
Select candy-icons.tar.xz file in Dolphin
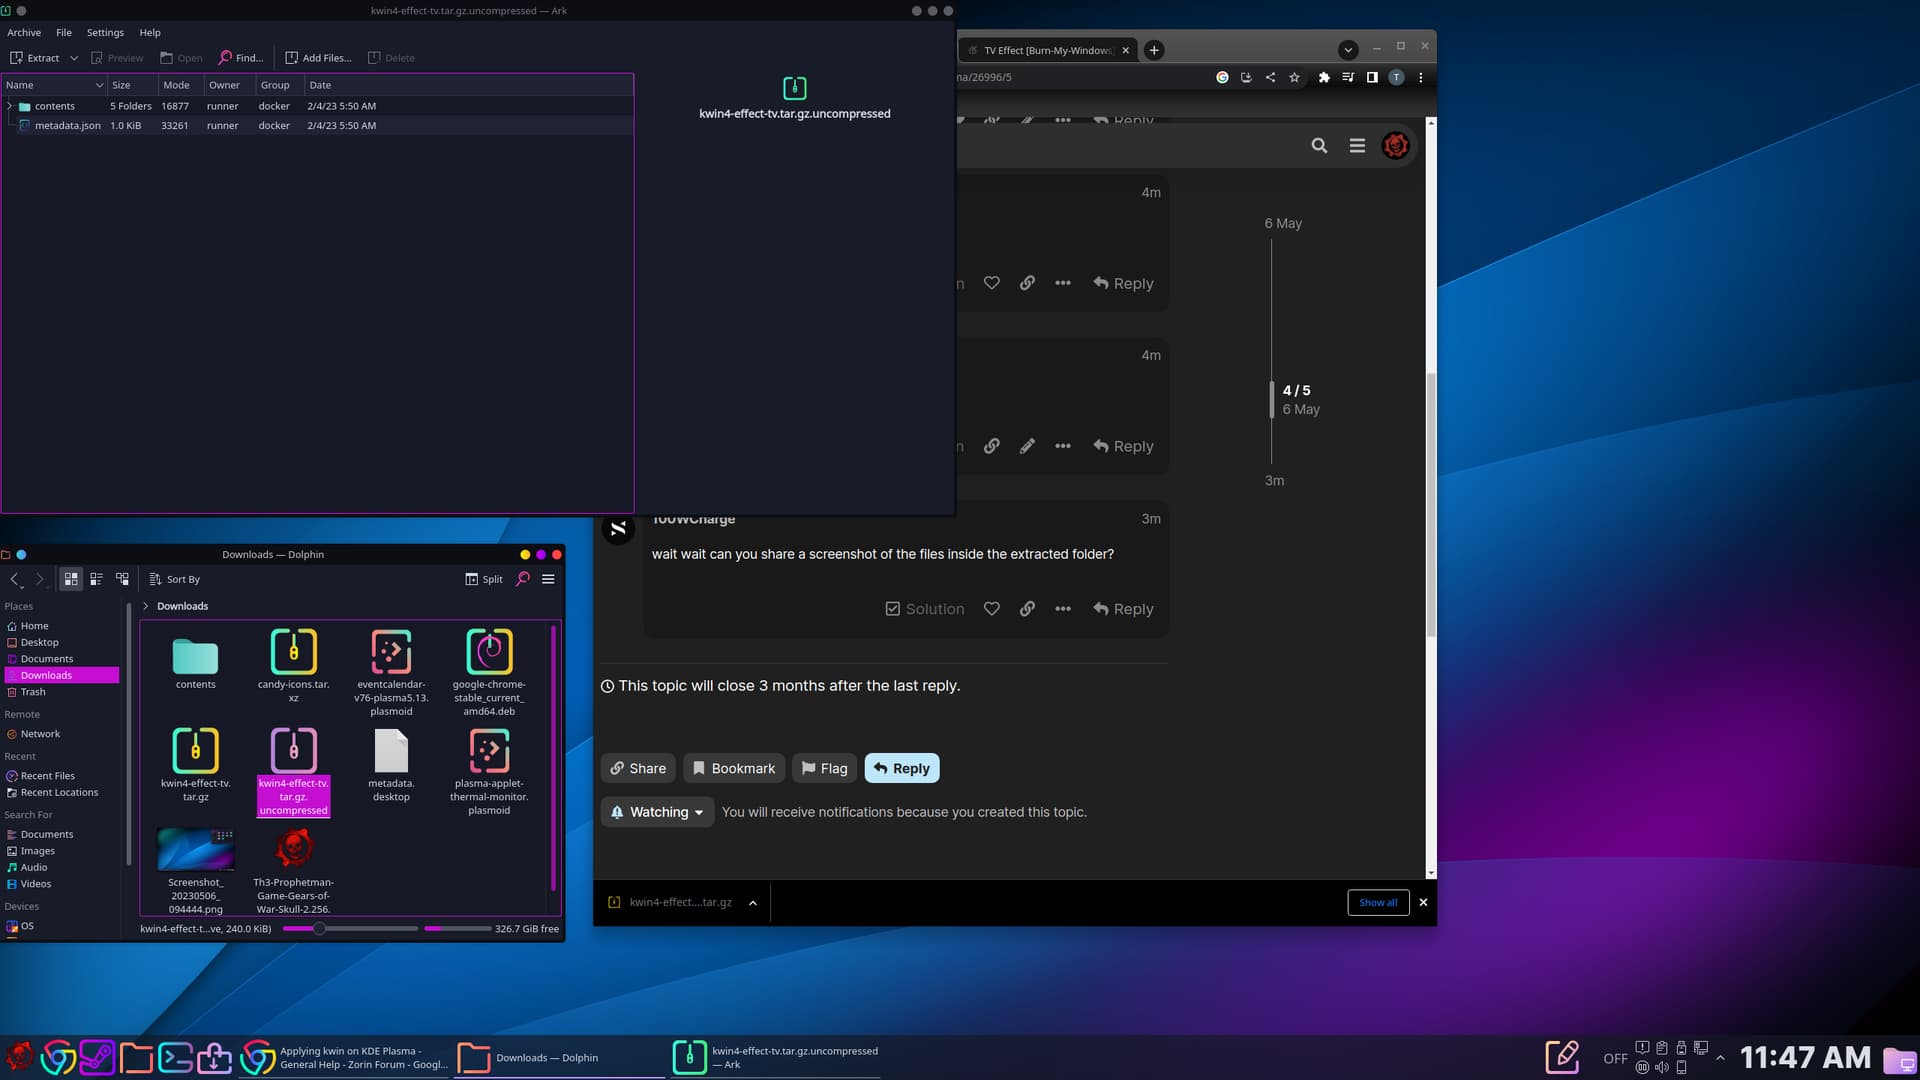(293, 664)
